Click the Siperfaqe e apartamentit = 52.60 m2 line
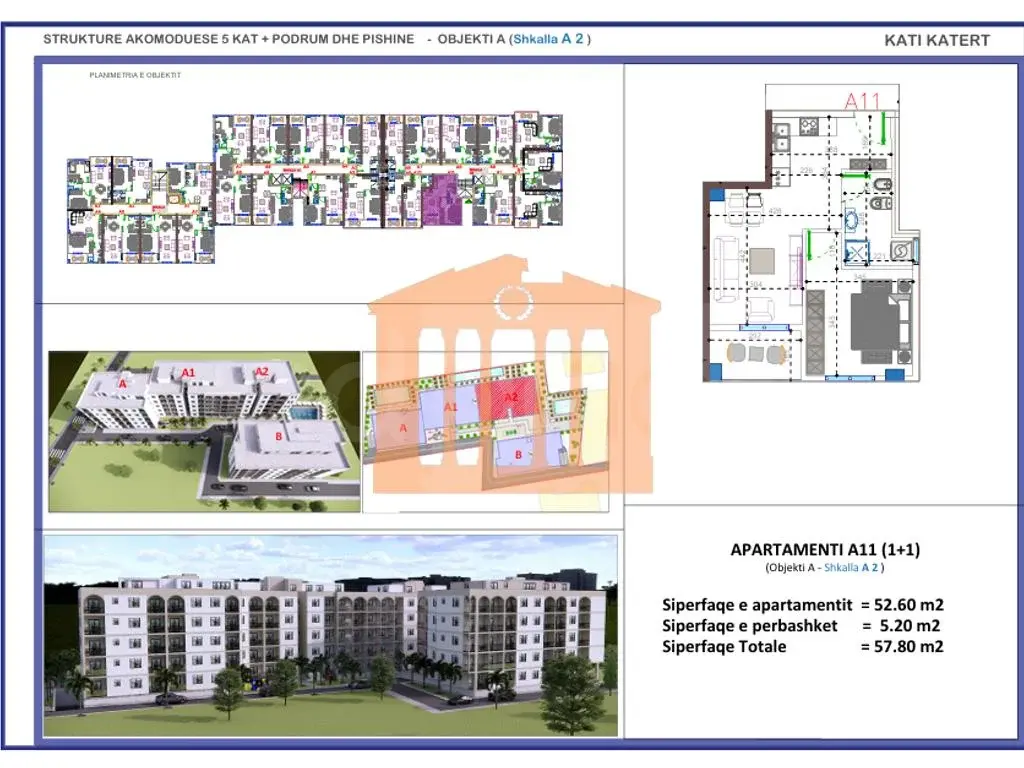The width and height of the screenshot is (1024, 768). [803, 605]
